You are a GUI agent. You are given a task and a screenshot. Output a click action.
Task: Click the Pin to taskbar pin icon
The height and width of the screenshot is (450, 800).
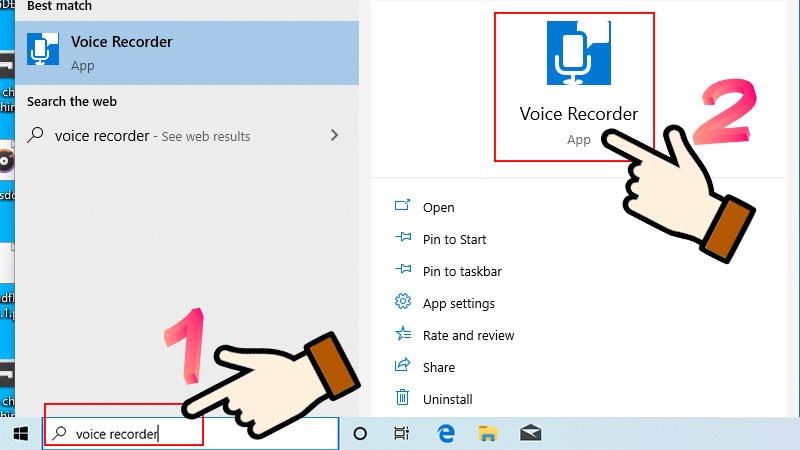(403, 271)
